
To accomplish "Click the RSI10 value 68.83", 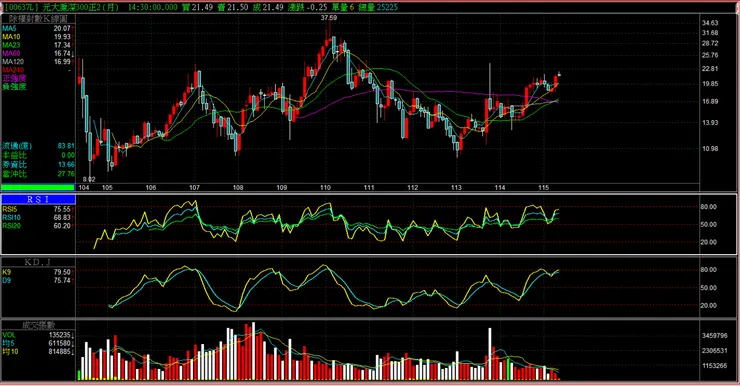I will 61,218.
